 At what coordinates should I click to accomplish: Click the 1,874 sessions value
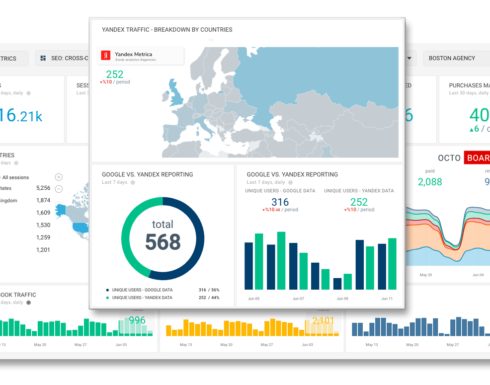[x=43, y=200]
